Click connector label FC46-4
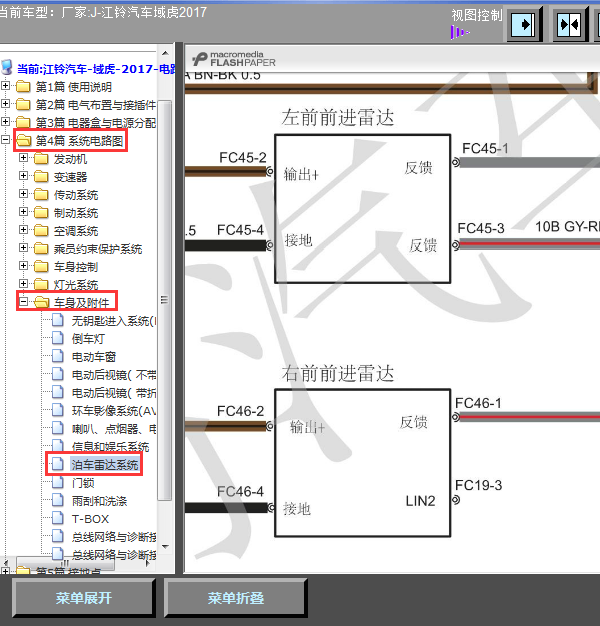 [x=240, y=491]
